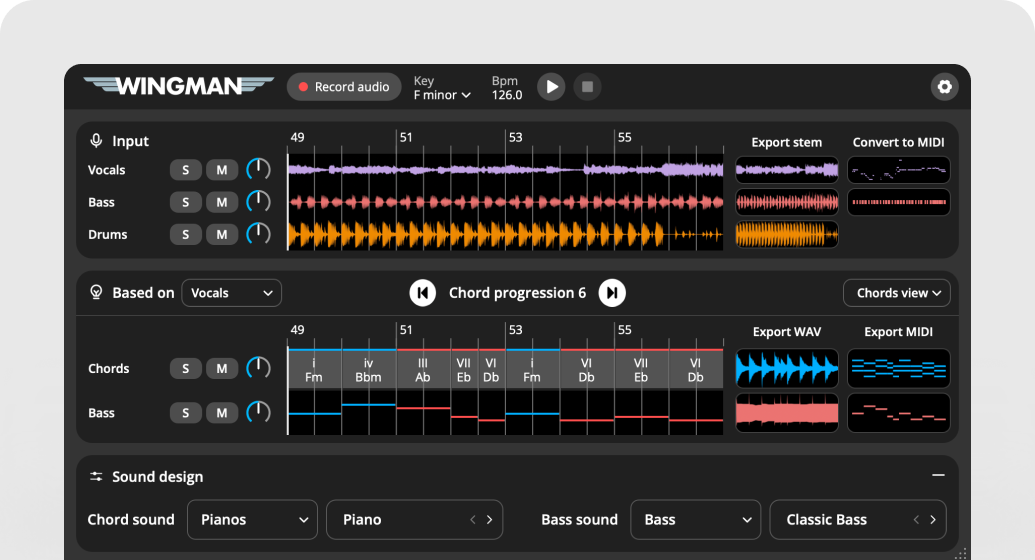The height and width of the screenshot is (560, 1035).
Task: Select the Bbm chord block
Action: [369, 370]
